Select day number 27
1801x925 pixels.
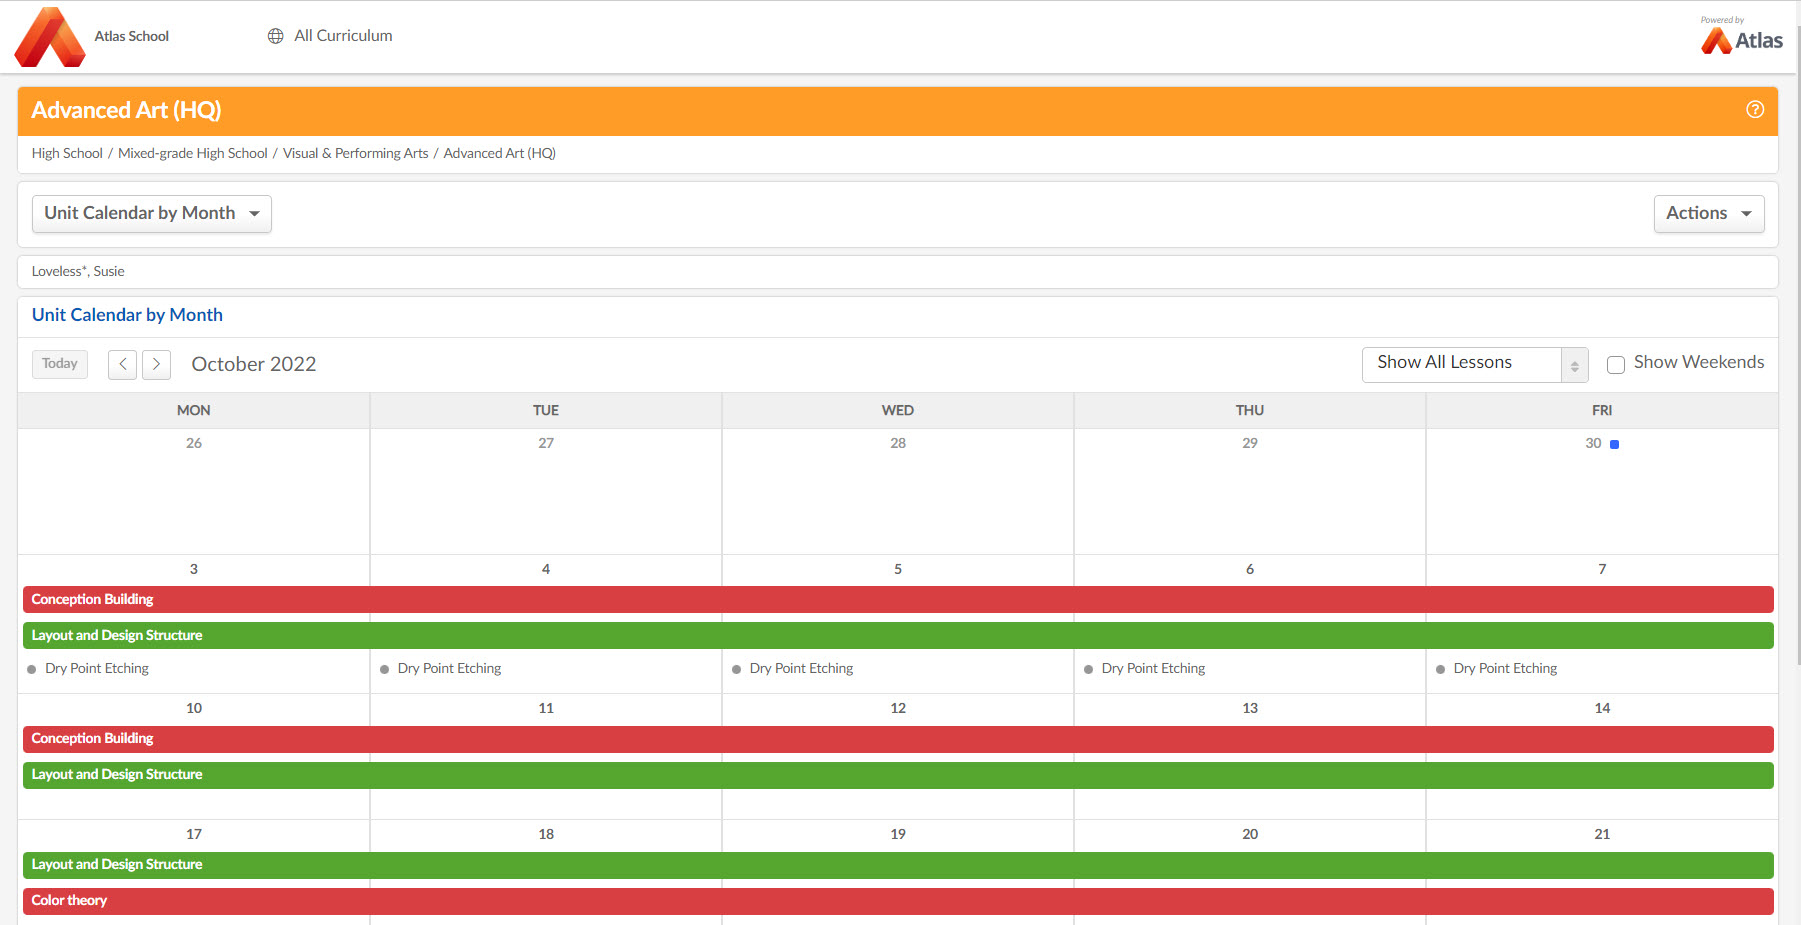[546, 443]
